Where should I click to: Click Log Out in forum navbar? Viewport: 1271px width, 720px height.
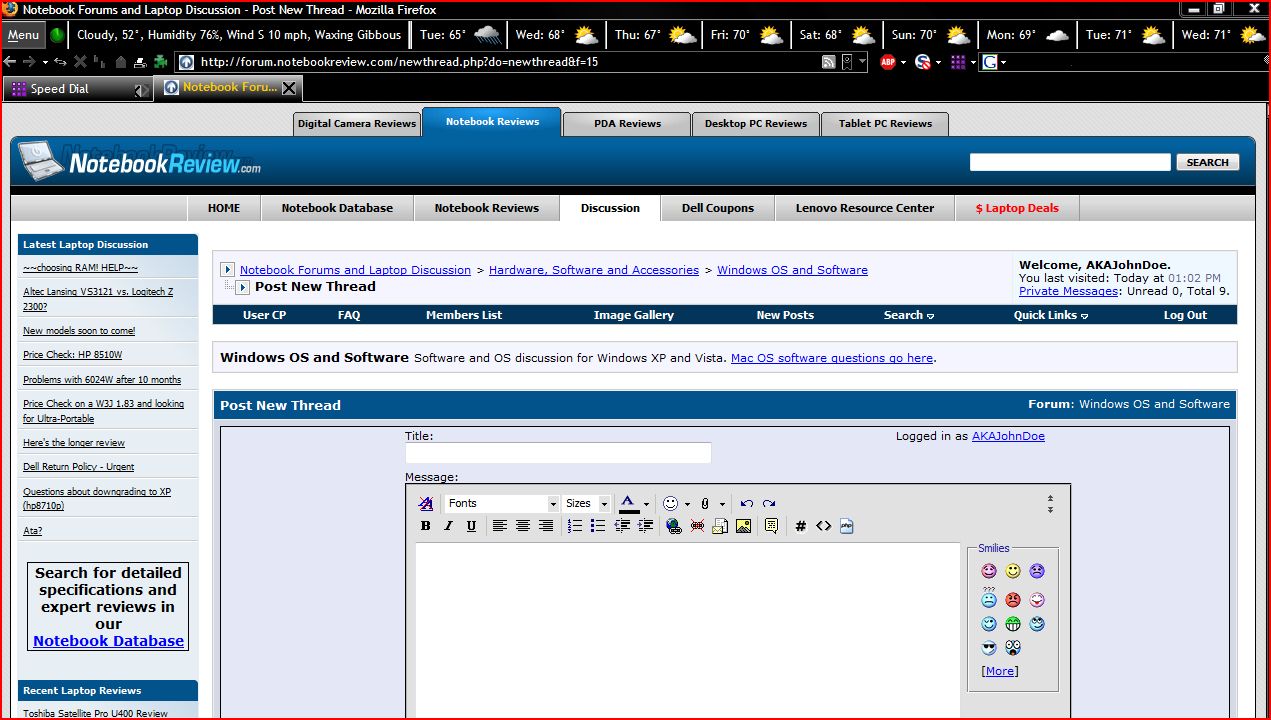coord(1185,315)
